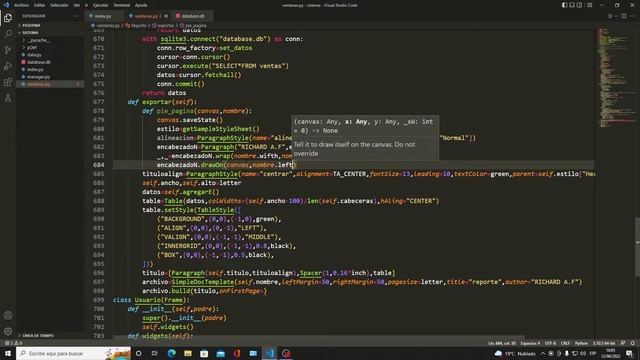
Task: Open the Windows Start button
Action: [8, 353]
